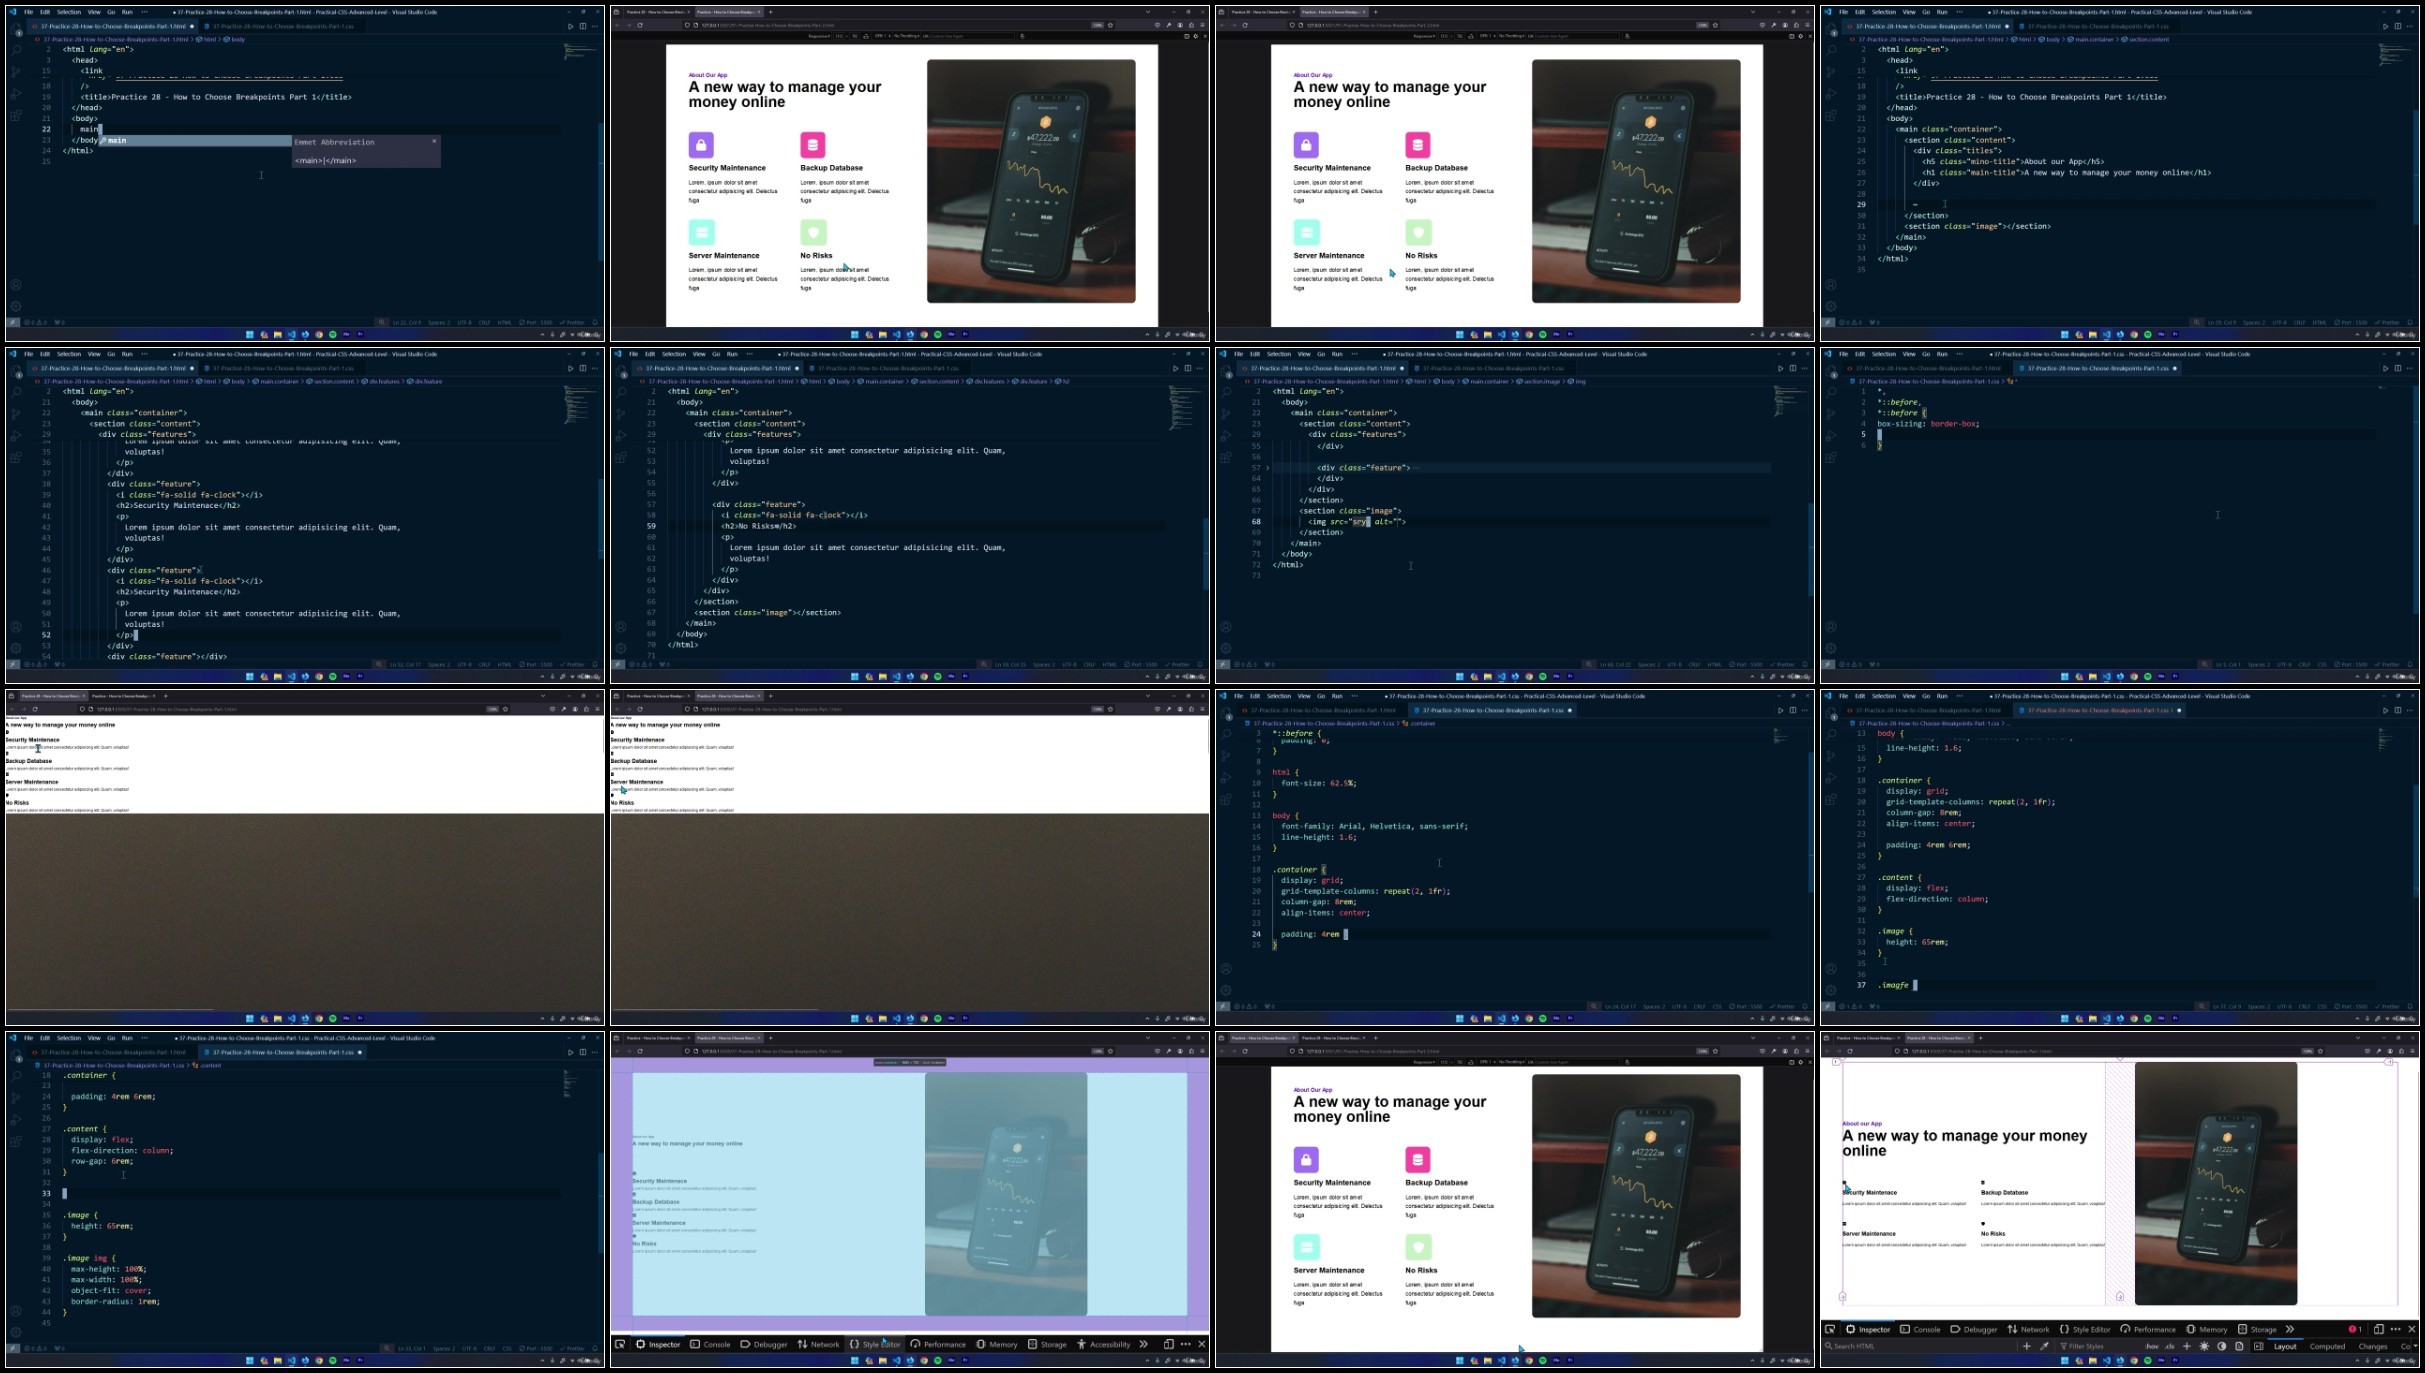Viewport: 2425px width, 1373px height.
Task: Toggle the :hov pseudo-class panel
Action: coord(2151,1346)
